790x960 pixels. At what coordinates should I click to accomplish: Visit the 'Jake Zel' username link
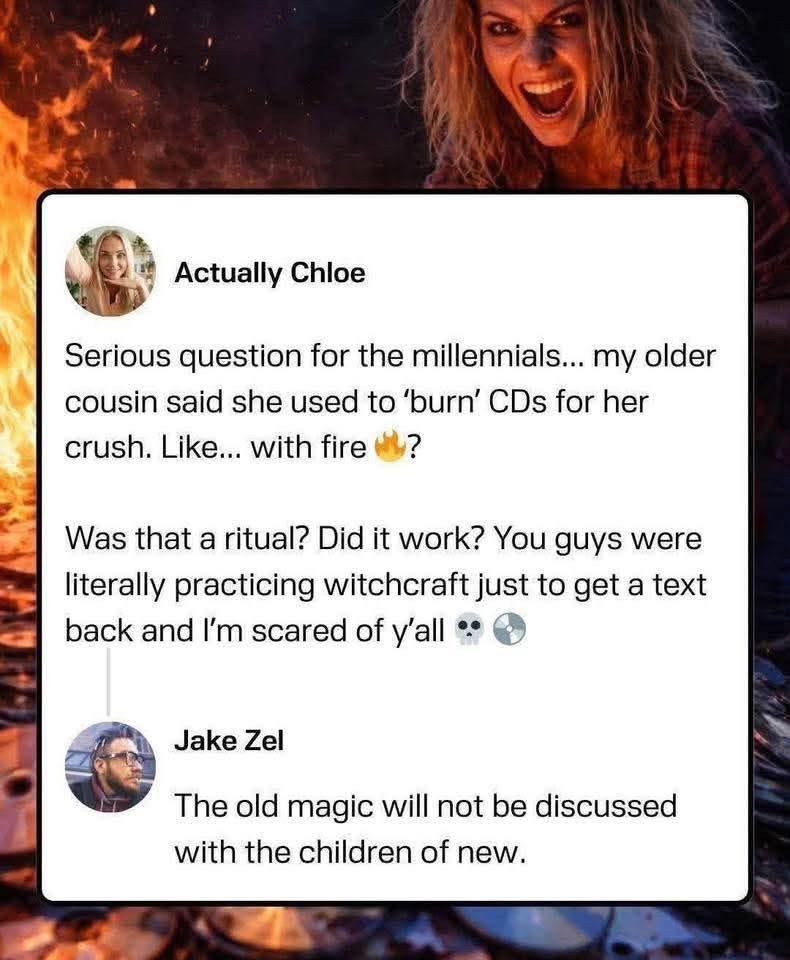tap(229, 741)
